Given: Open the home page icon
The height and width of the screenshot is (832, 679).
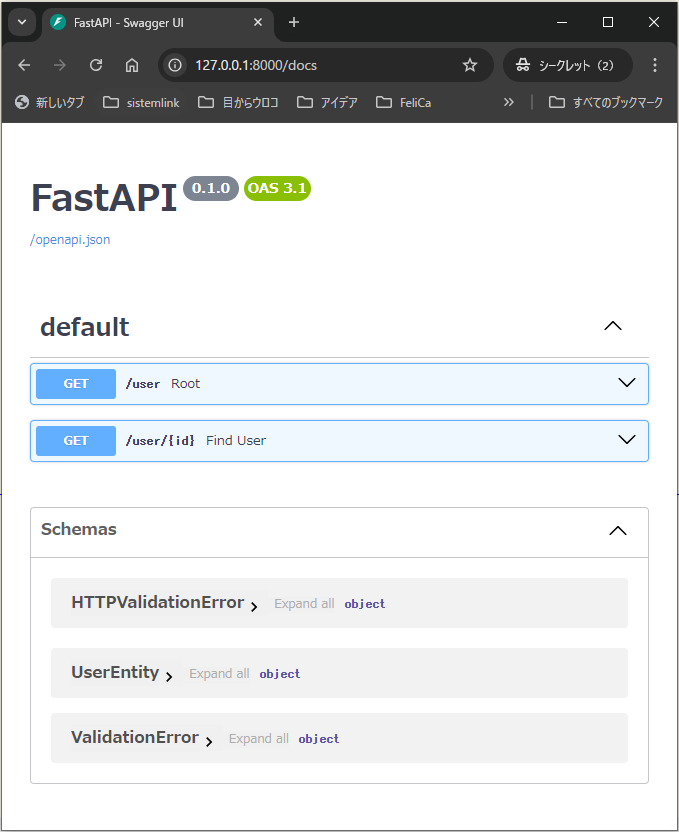Looking at the screenshot, I should pyautogui.click(x=132, y=64).
